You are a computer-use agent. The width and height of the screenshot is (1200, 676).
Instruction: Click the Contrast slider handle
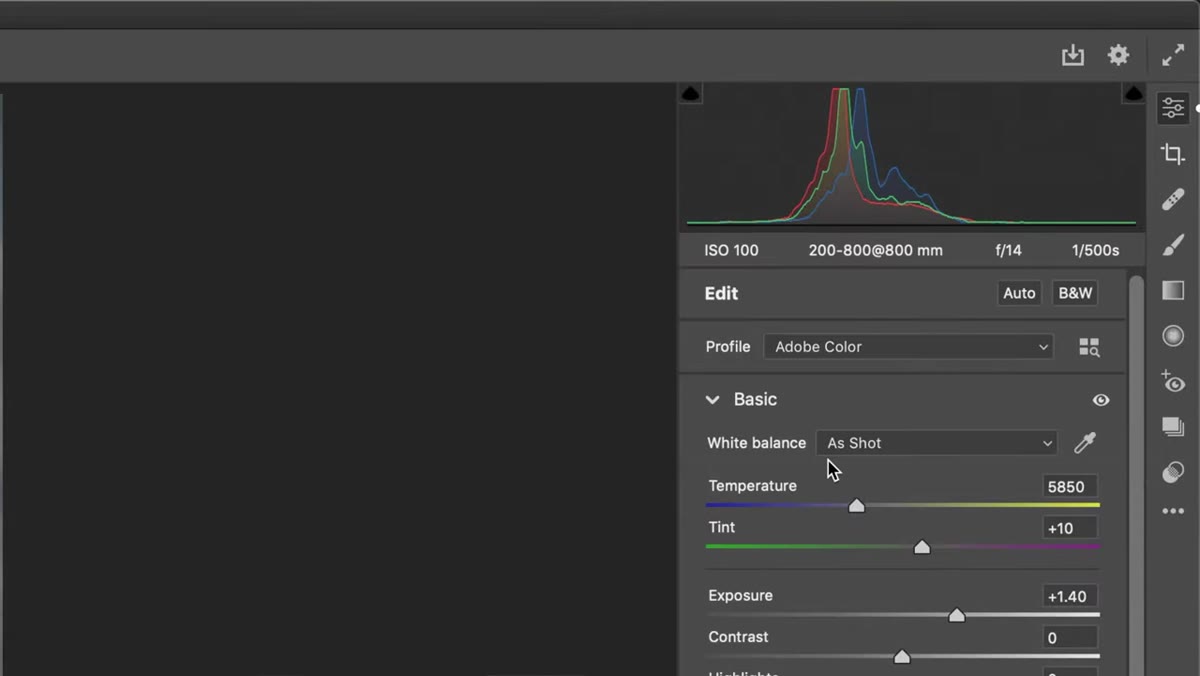(902, 657)
